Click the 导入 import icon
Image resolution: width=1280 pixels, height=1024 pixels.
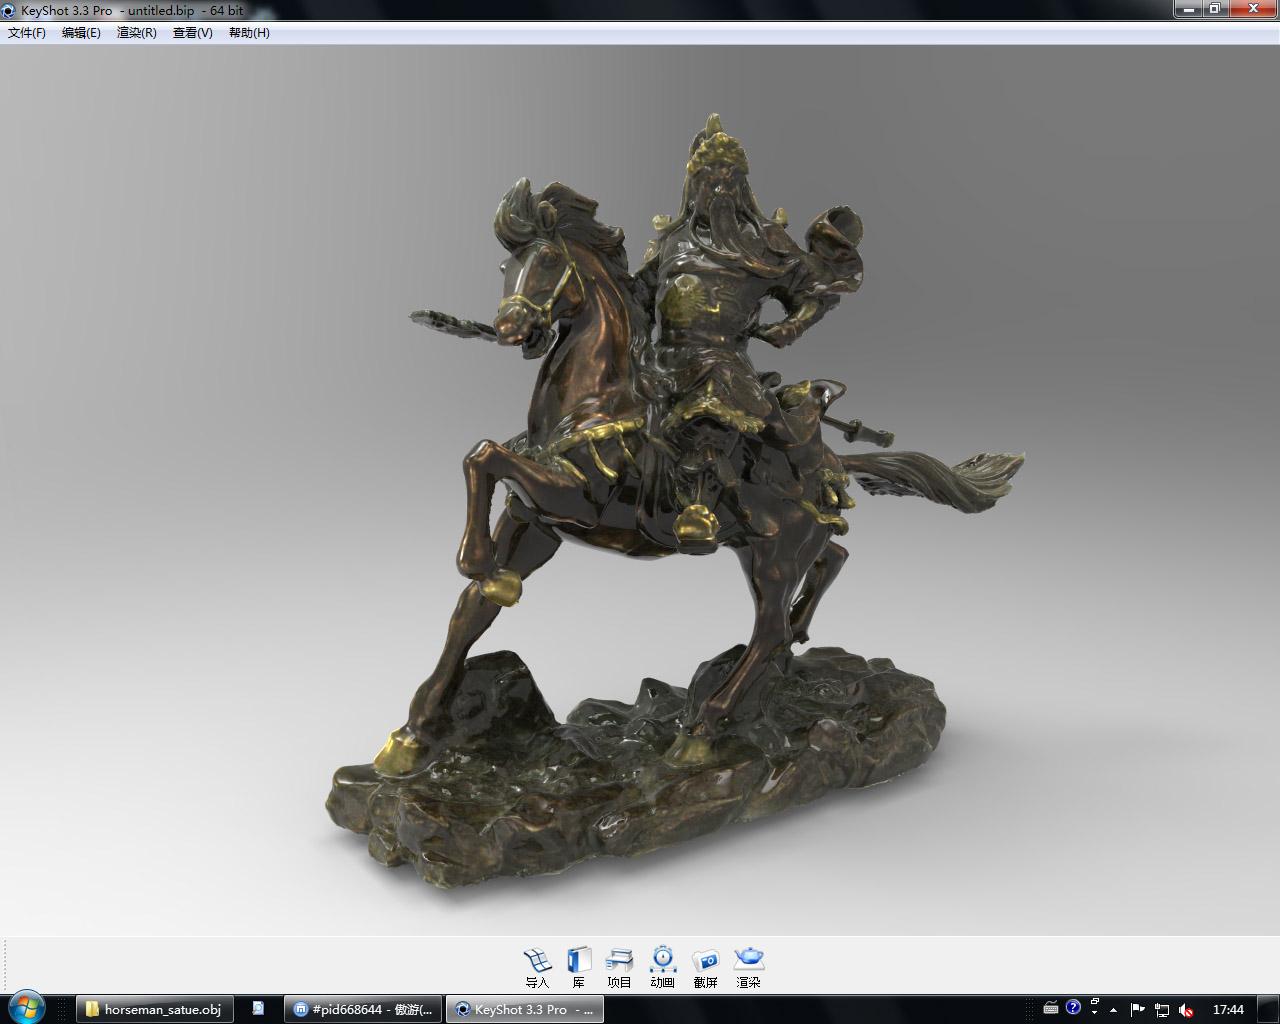pyautogui.click(x=537, y=967)
